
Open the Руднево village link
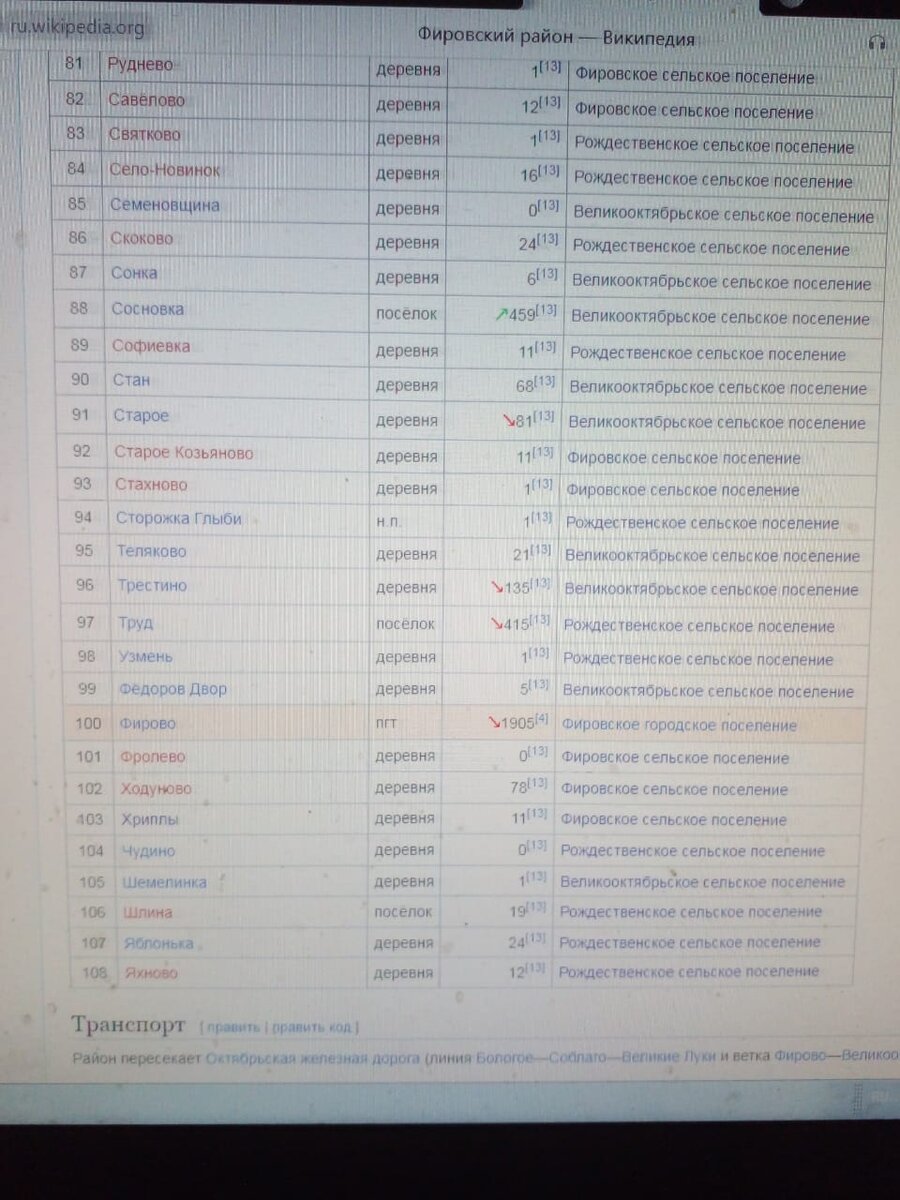click(140, 64)
